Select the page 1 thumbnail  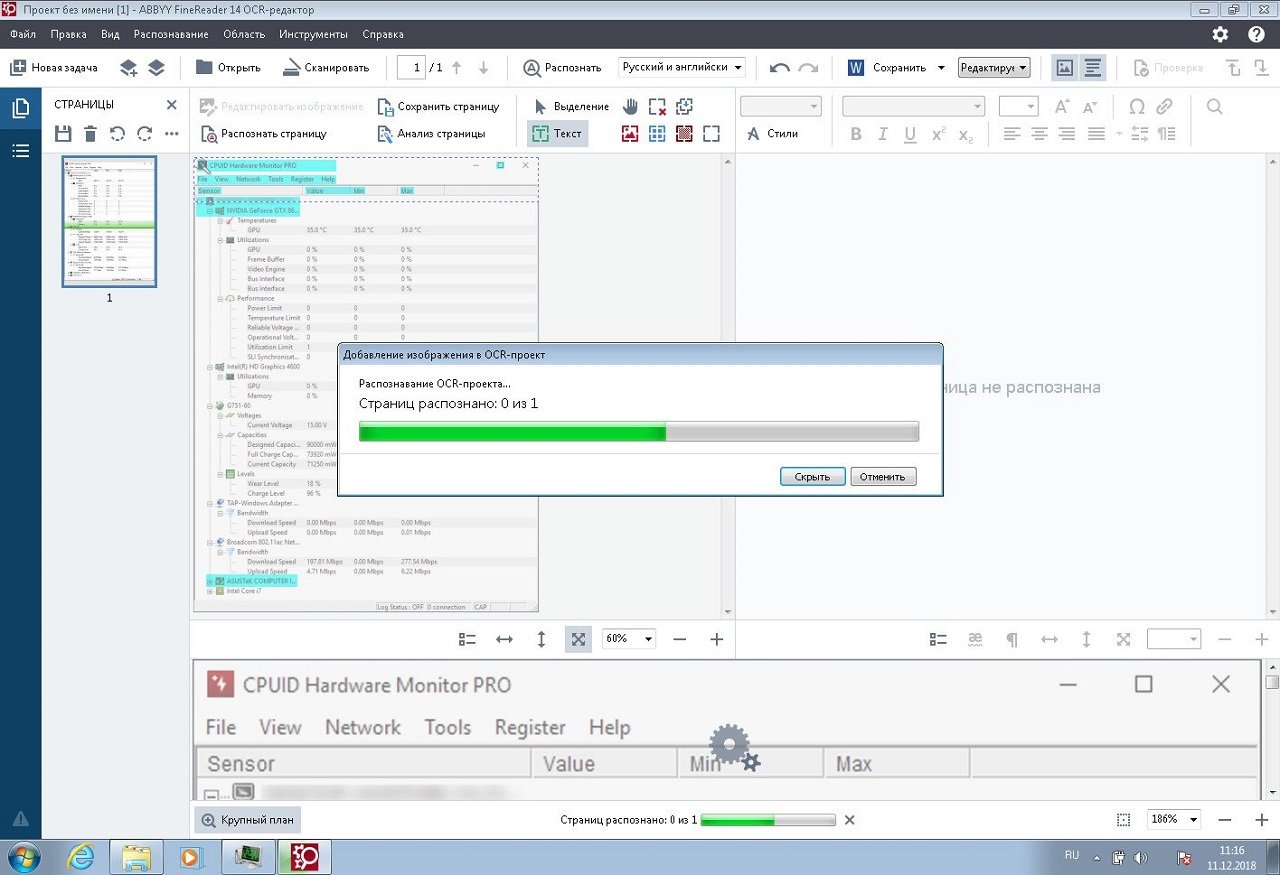pyautogui.click(x=109, y=221)
